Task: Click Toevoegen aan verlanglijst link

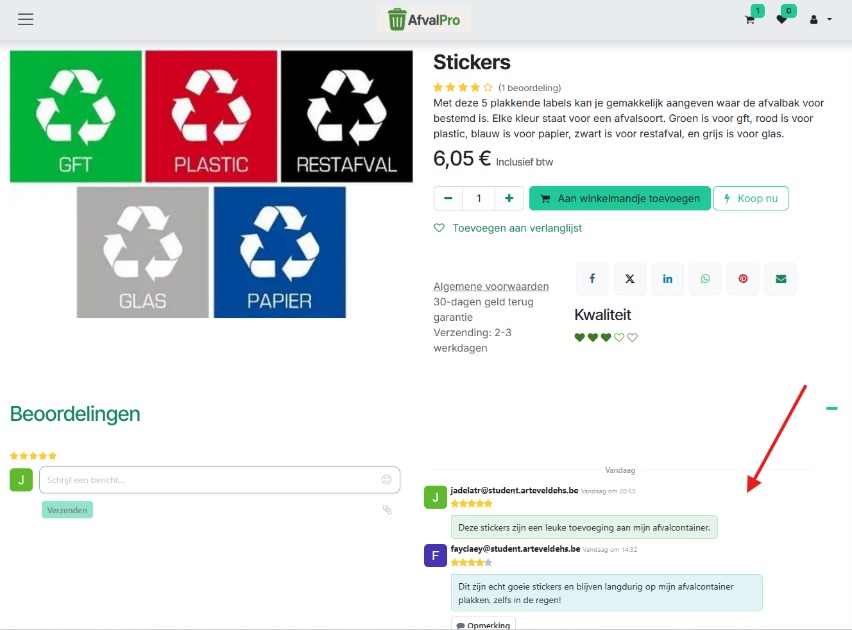Action: tap(517, 228)
